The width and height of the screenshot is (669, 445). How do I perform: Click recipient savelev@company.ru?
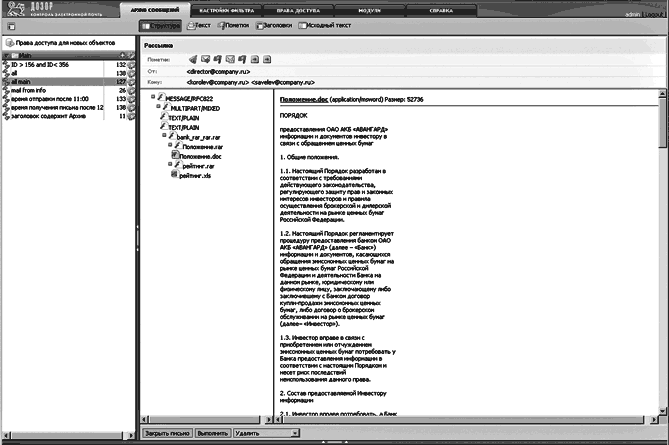click(283, 82)
